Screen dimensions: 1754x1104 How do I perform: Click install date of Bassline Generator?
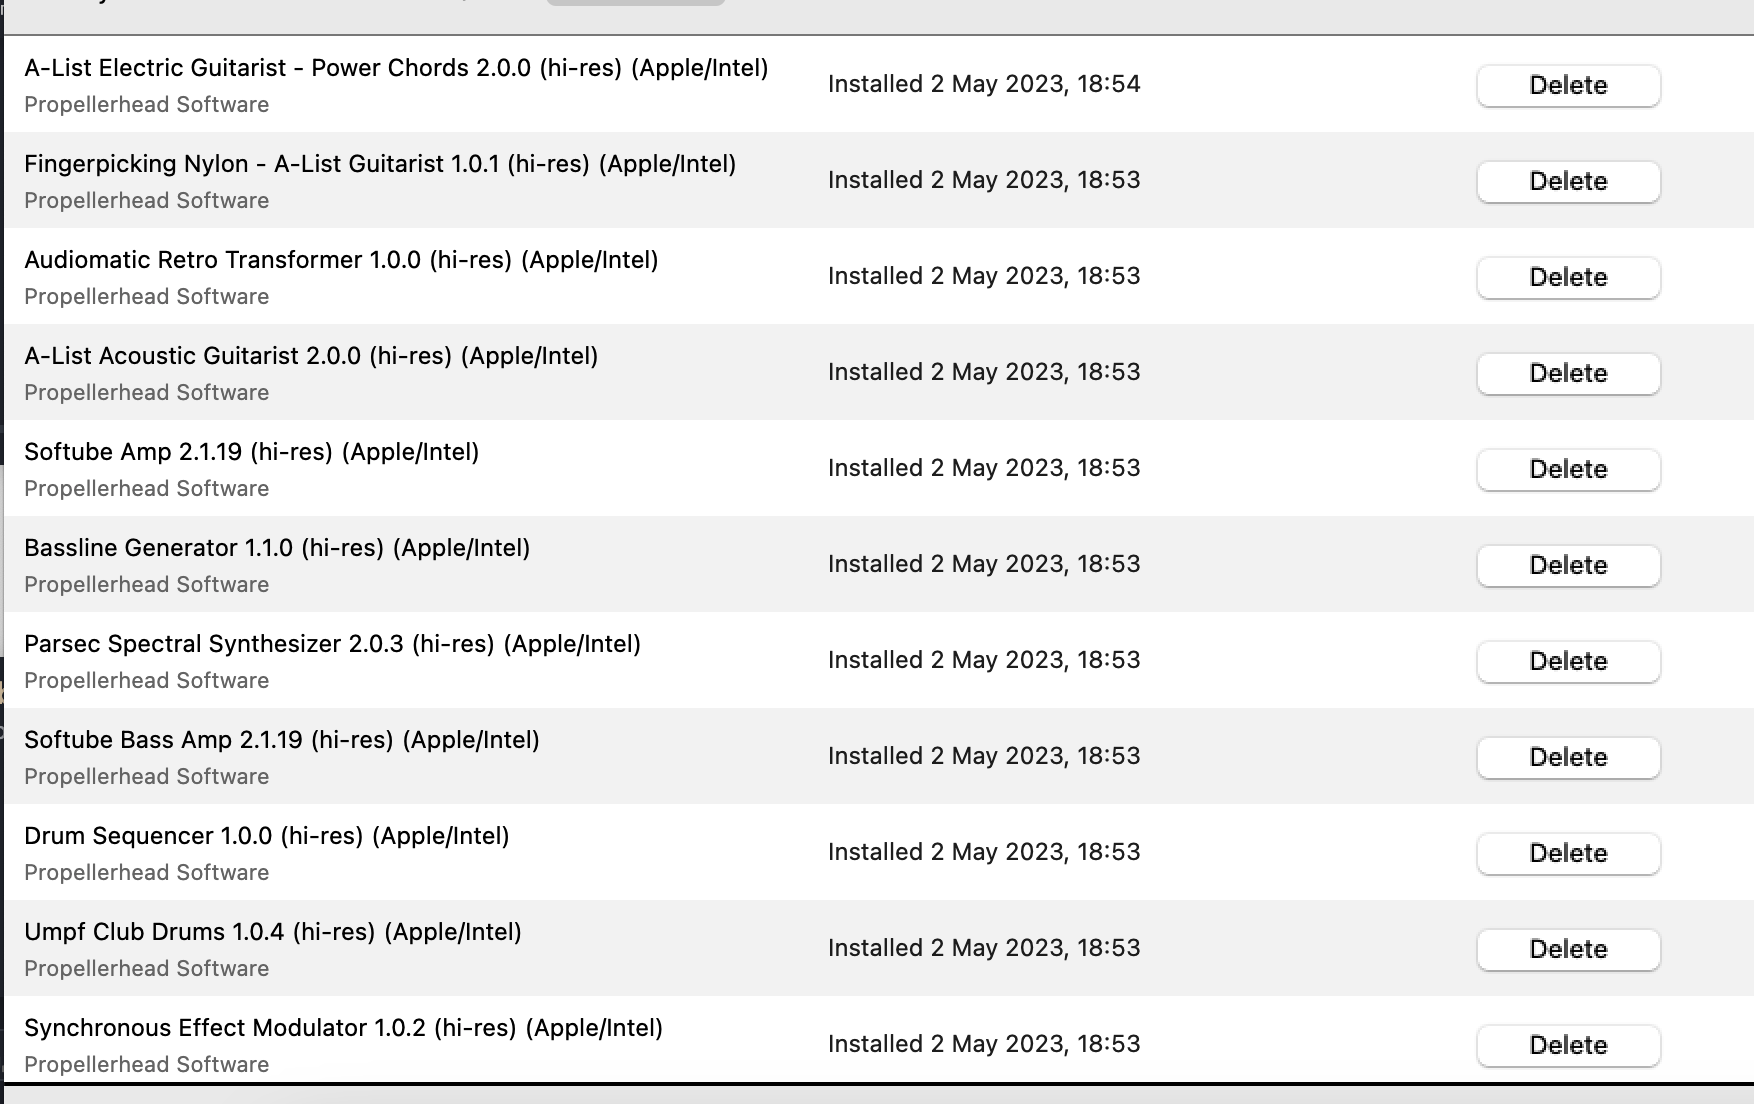click(984, 564)
